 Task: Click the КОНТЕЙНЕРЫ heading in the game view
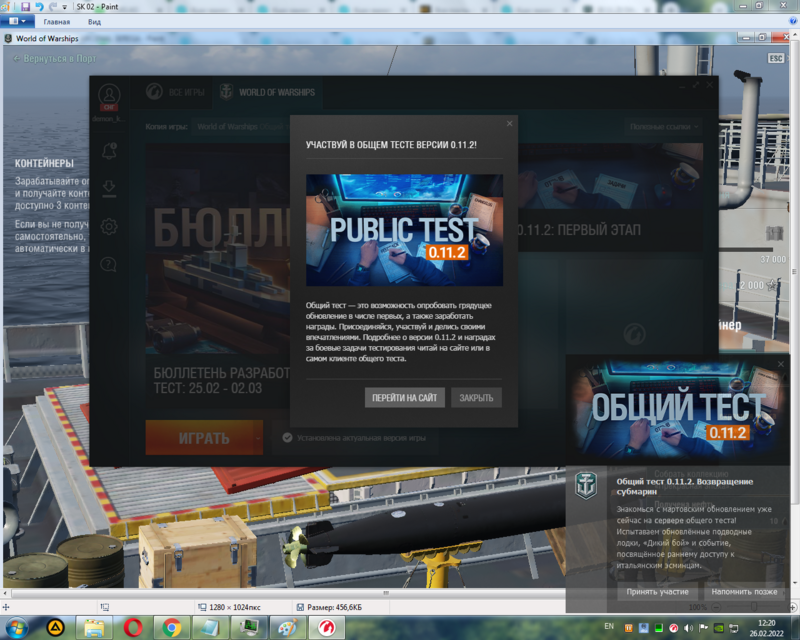pos(44,163)
